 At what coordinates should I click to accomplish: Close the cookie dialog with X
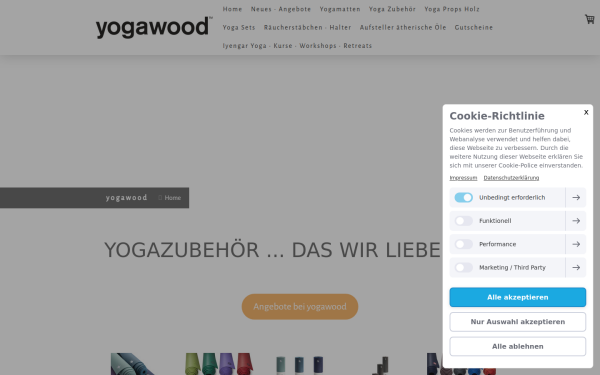[586, 112]
